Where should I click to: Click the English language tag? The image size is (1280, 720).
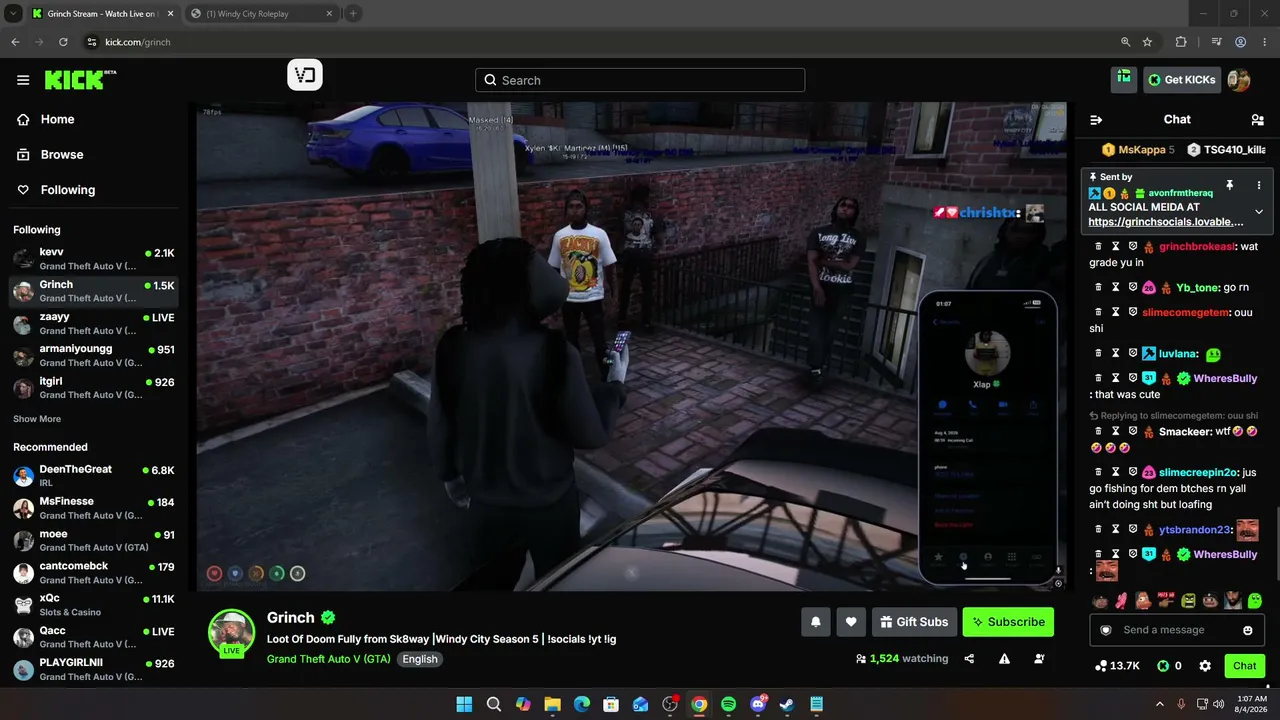click(x=420, y=659)
